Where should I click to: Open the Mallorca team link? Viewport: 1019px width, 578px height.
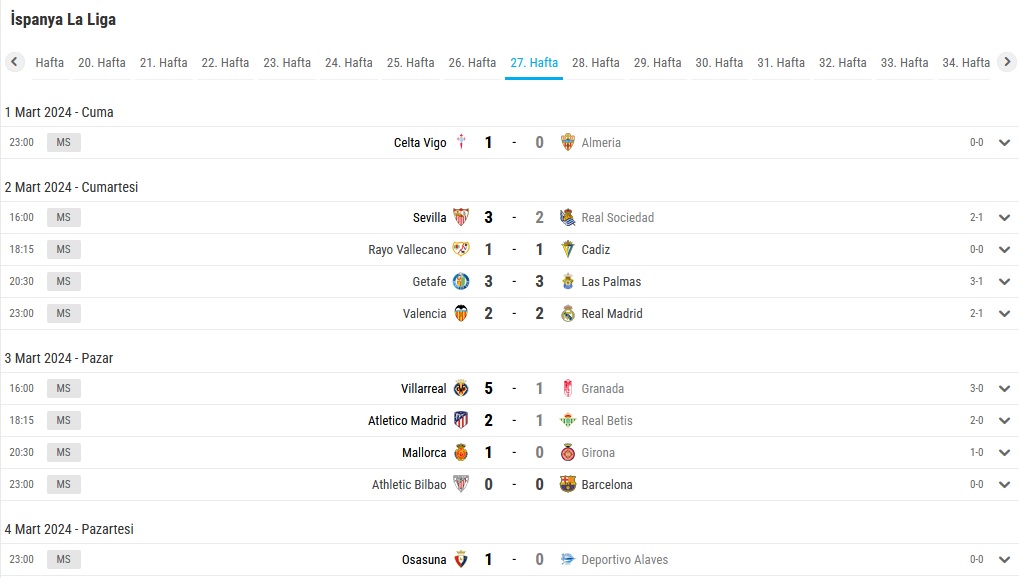click(x=424, y=453)
